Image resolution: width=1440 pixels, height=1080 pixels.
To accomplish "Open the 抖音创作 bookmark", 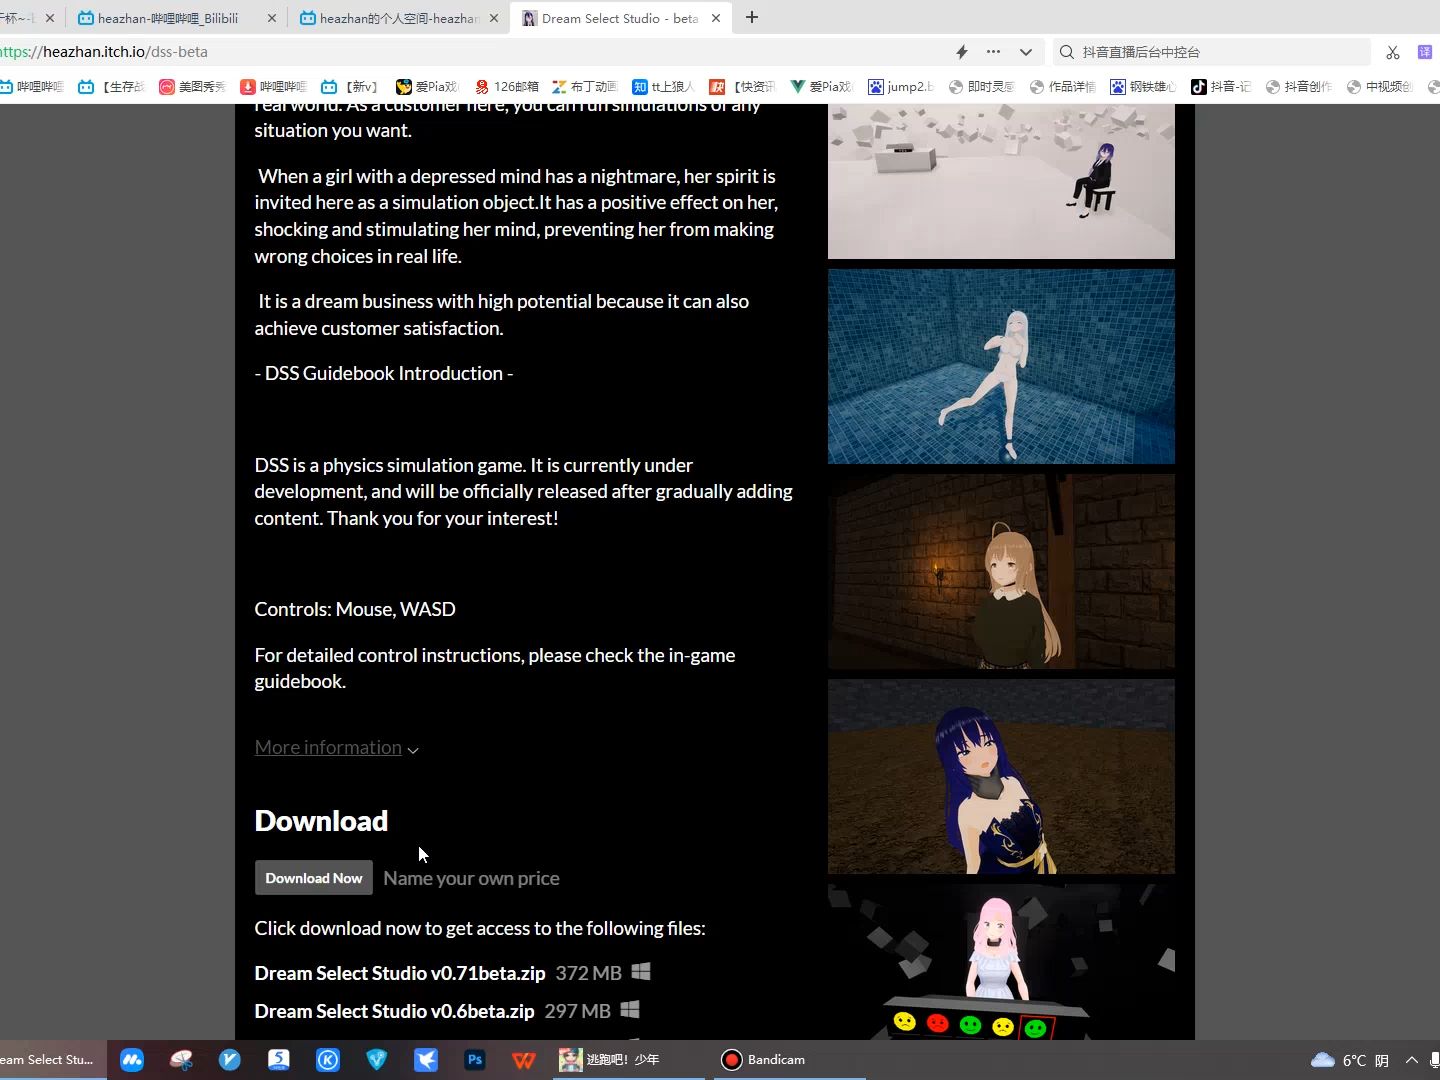I will click(x=1299, y=87).
